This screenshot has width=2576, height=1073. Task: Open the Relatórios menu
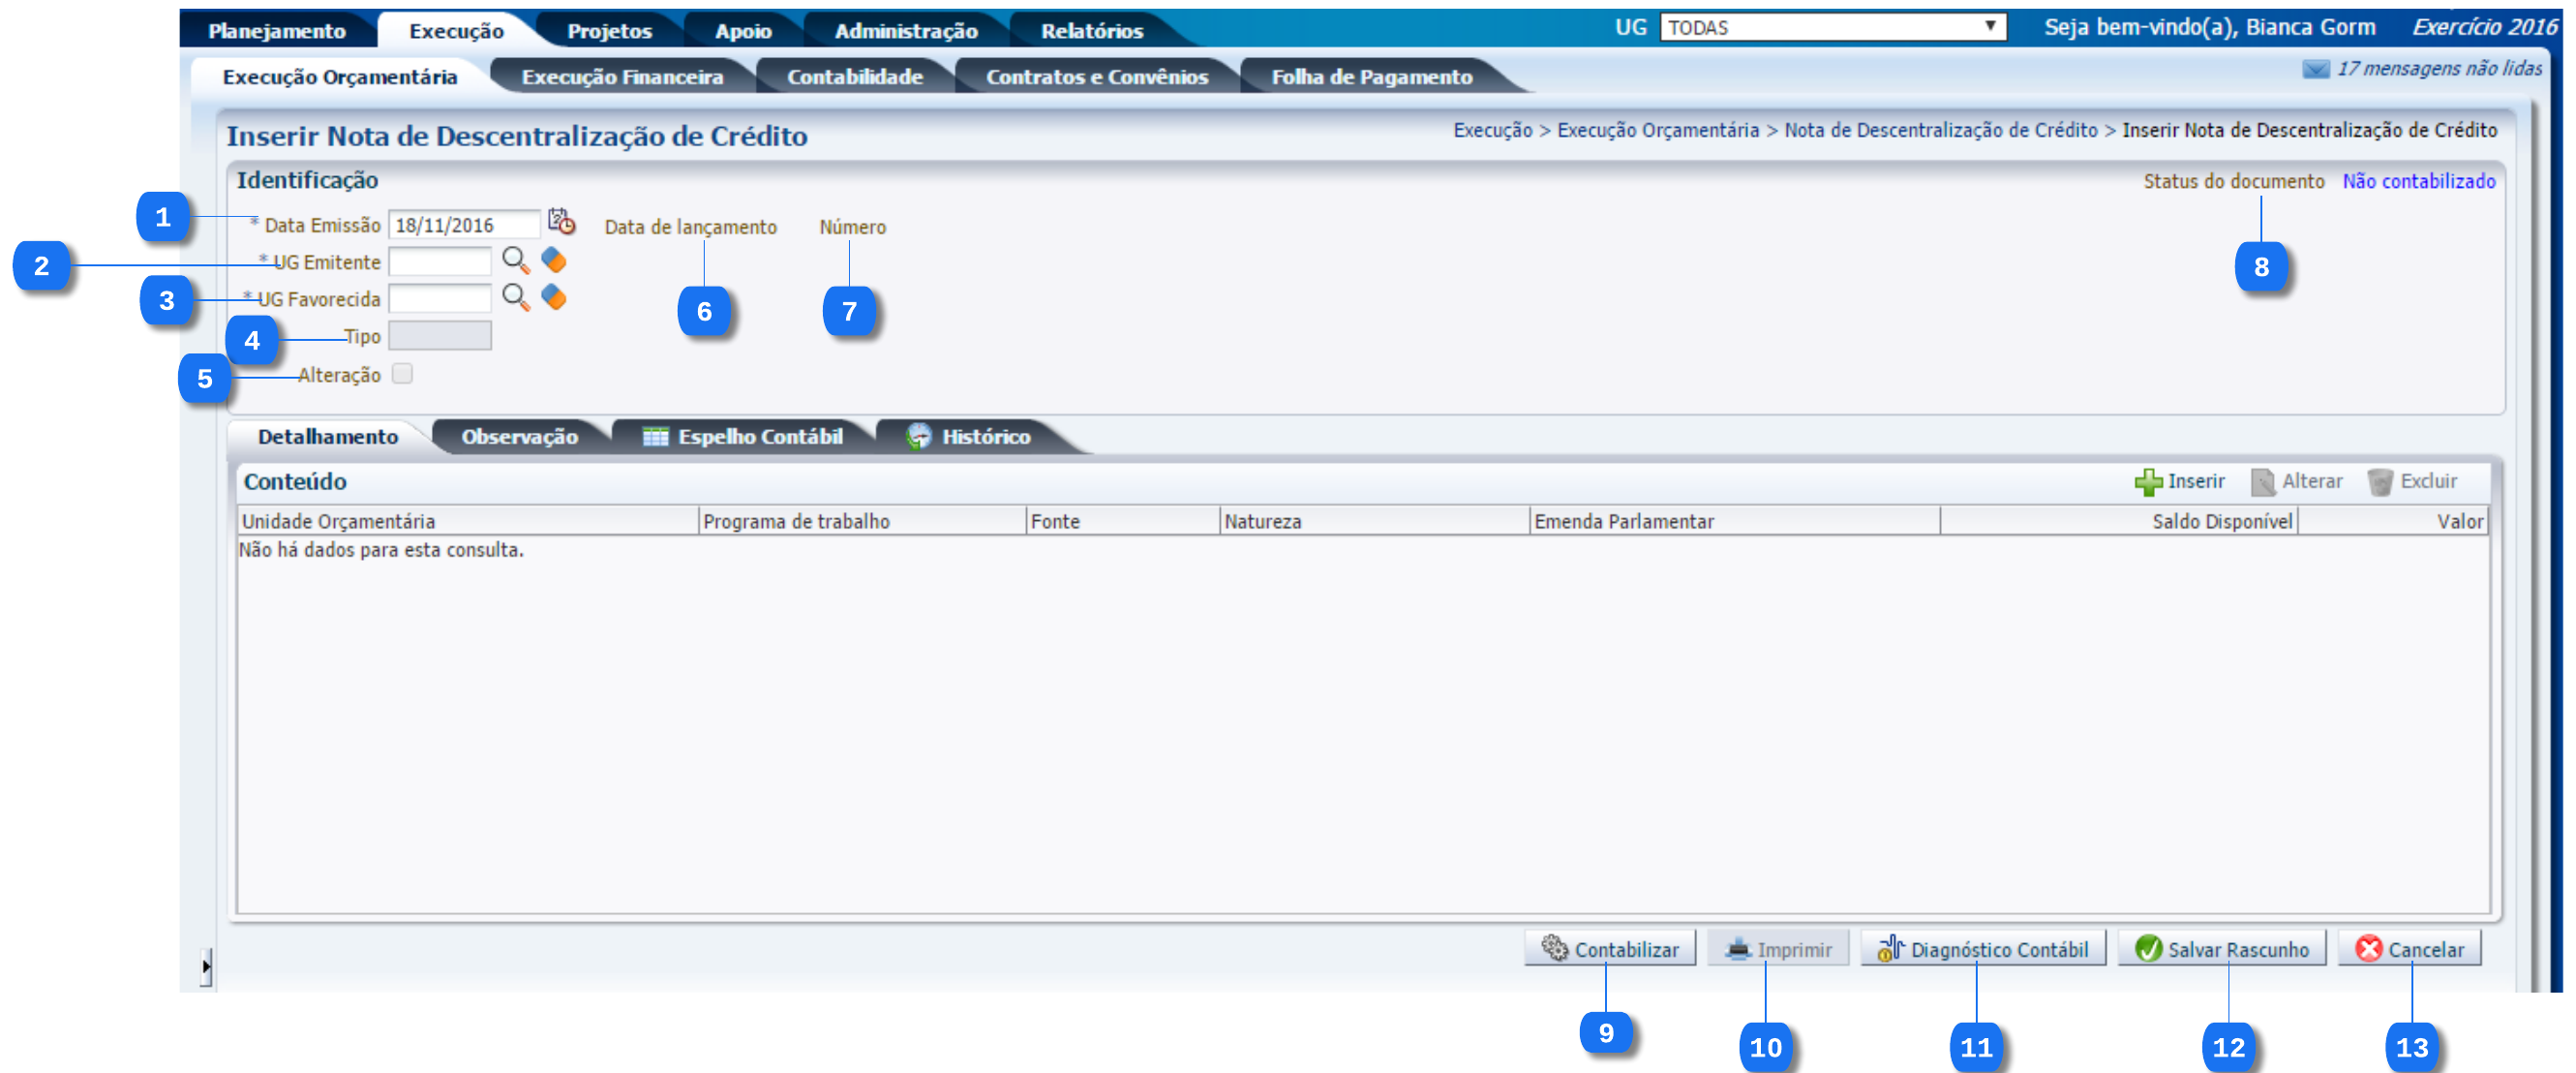coord(1091,31)
